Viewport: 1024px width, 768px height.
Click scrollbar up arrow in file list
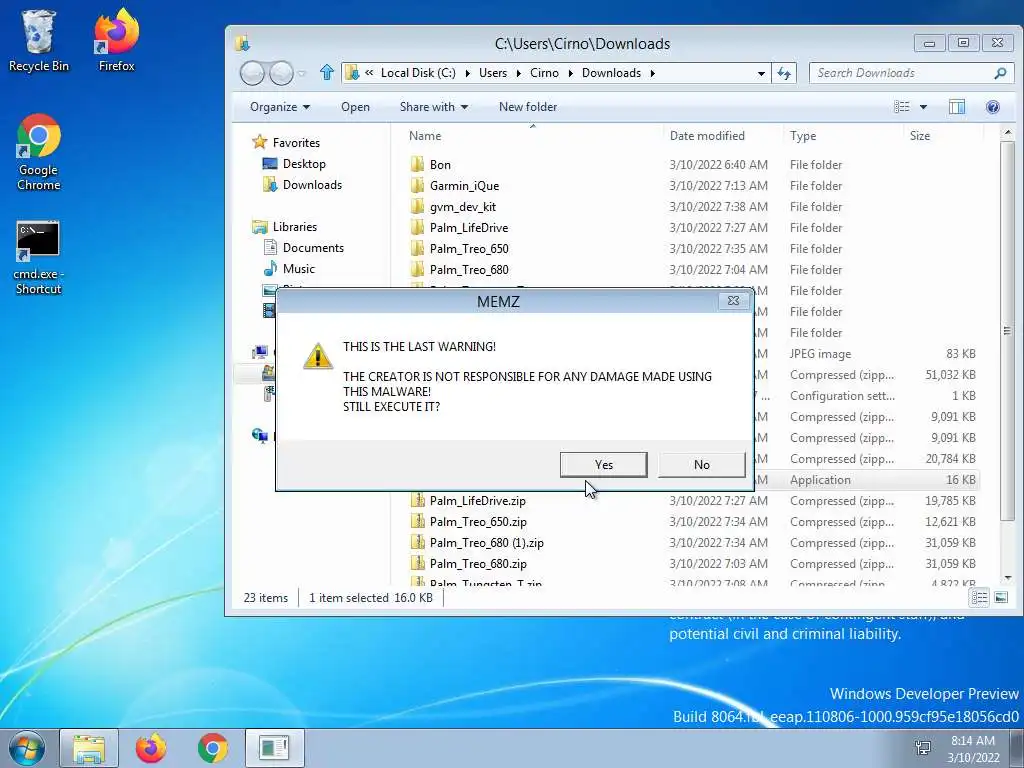tap(1006, 133)
